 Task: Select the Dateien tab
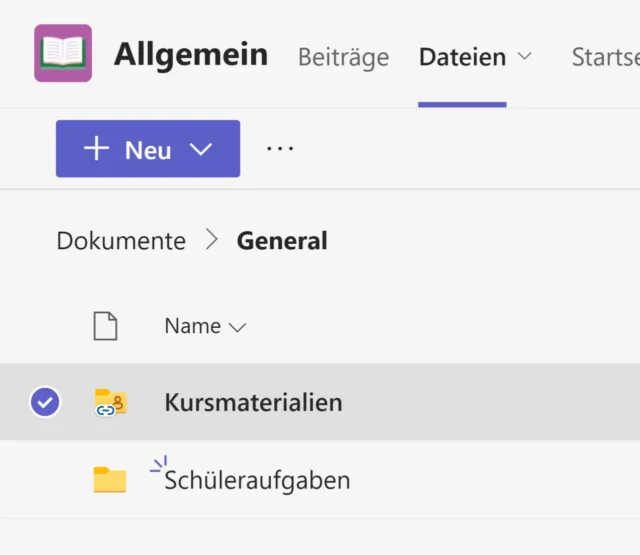click(x=462, y=57)
